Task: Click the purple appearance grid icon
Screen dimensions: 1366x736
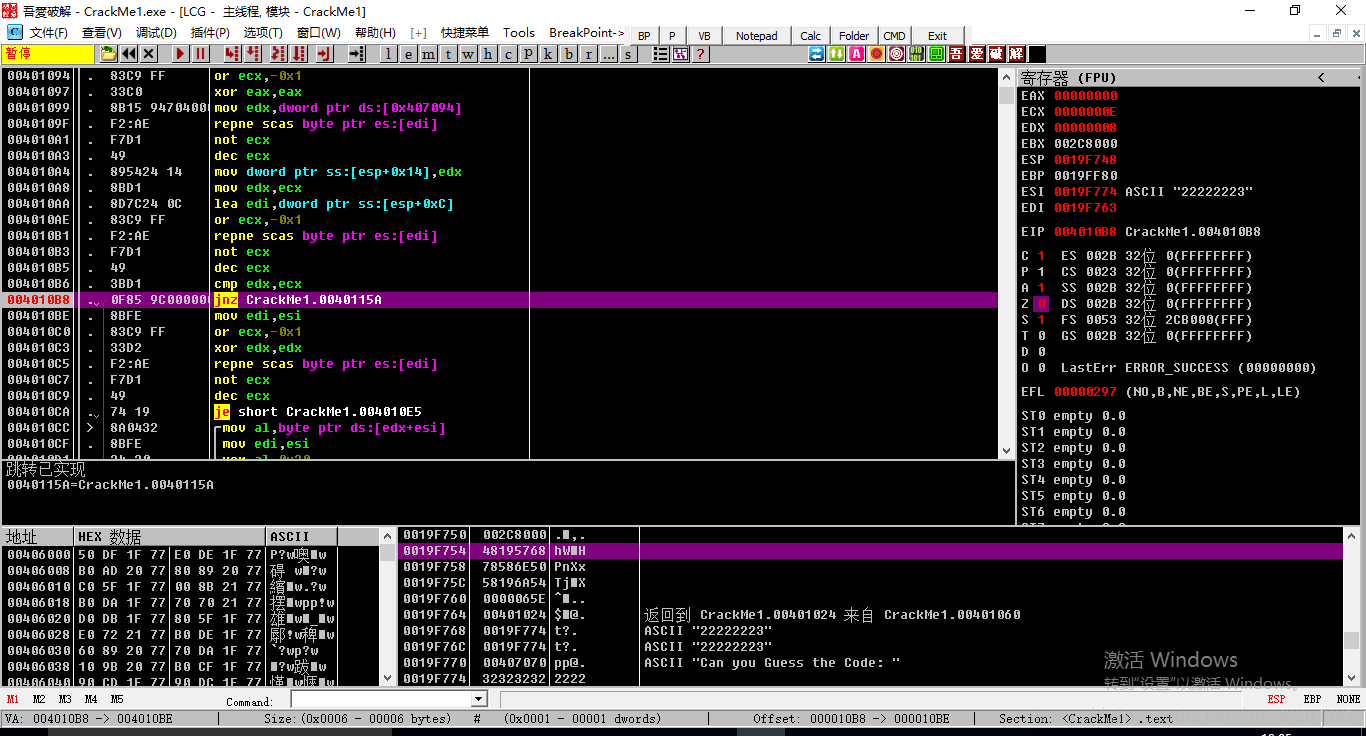Action: pos(681,54)
